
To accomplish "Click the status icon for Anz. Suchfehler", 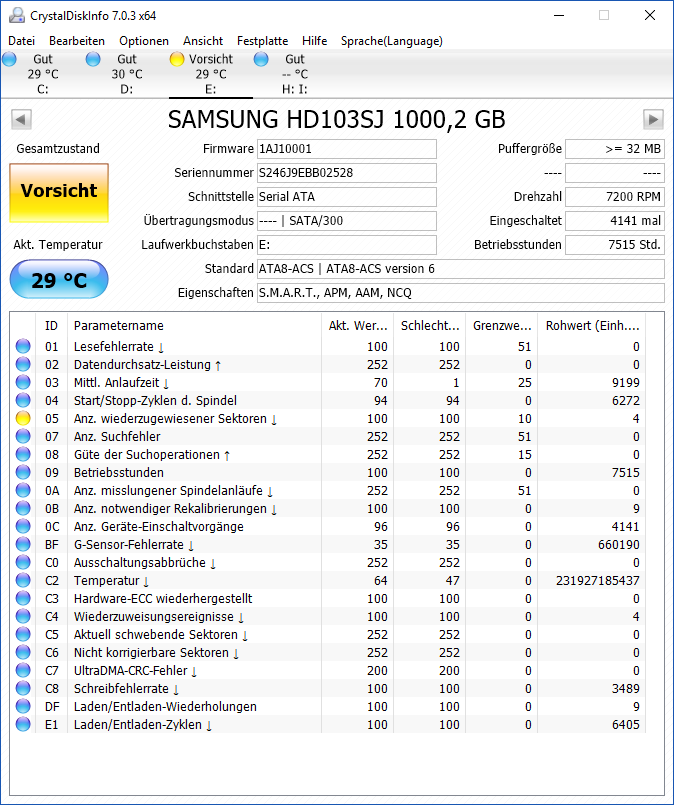I will point(23,436).
